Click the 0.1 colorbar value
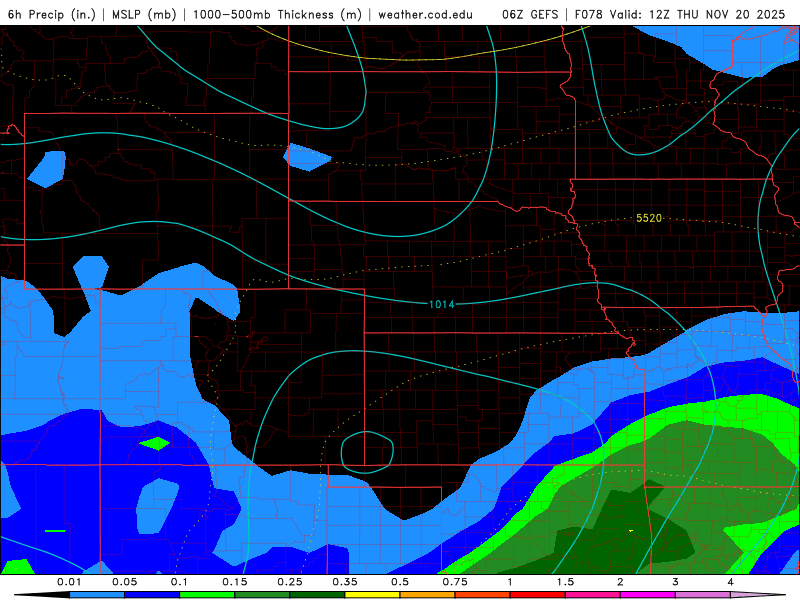 (179, 582)
